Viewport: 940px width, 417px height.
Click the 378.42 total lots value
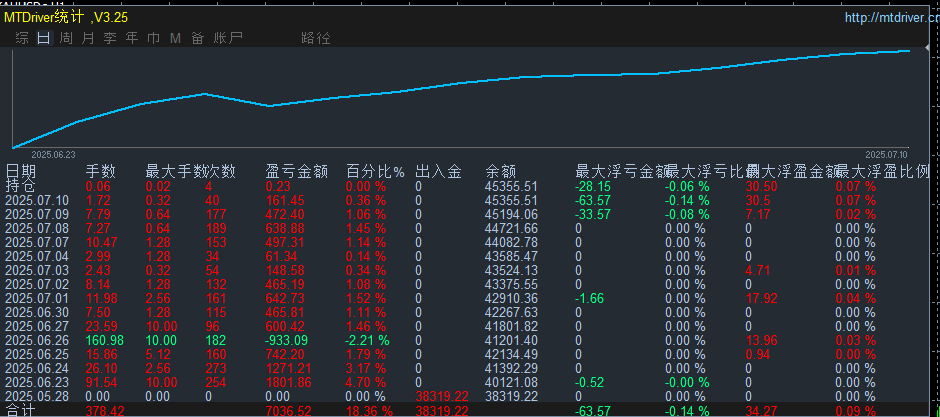click(x=104, y=410)
